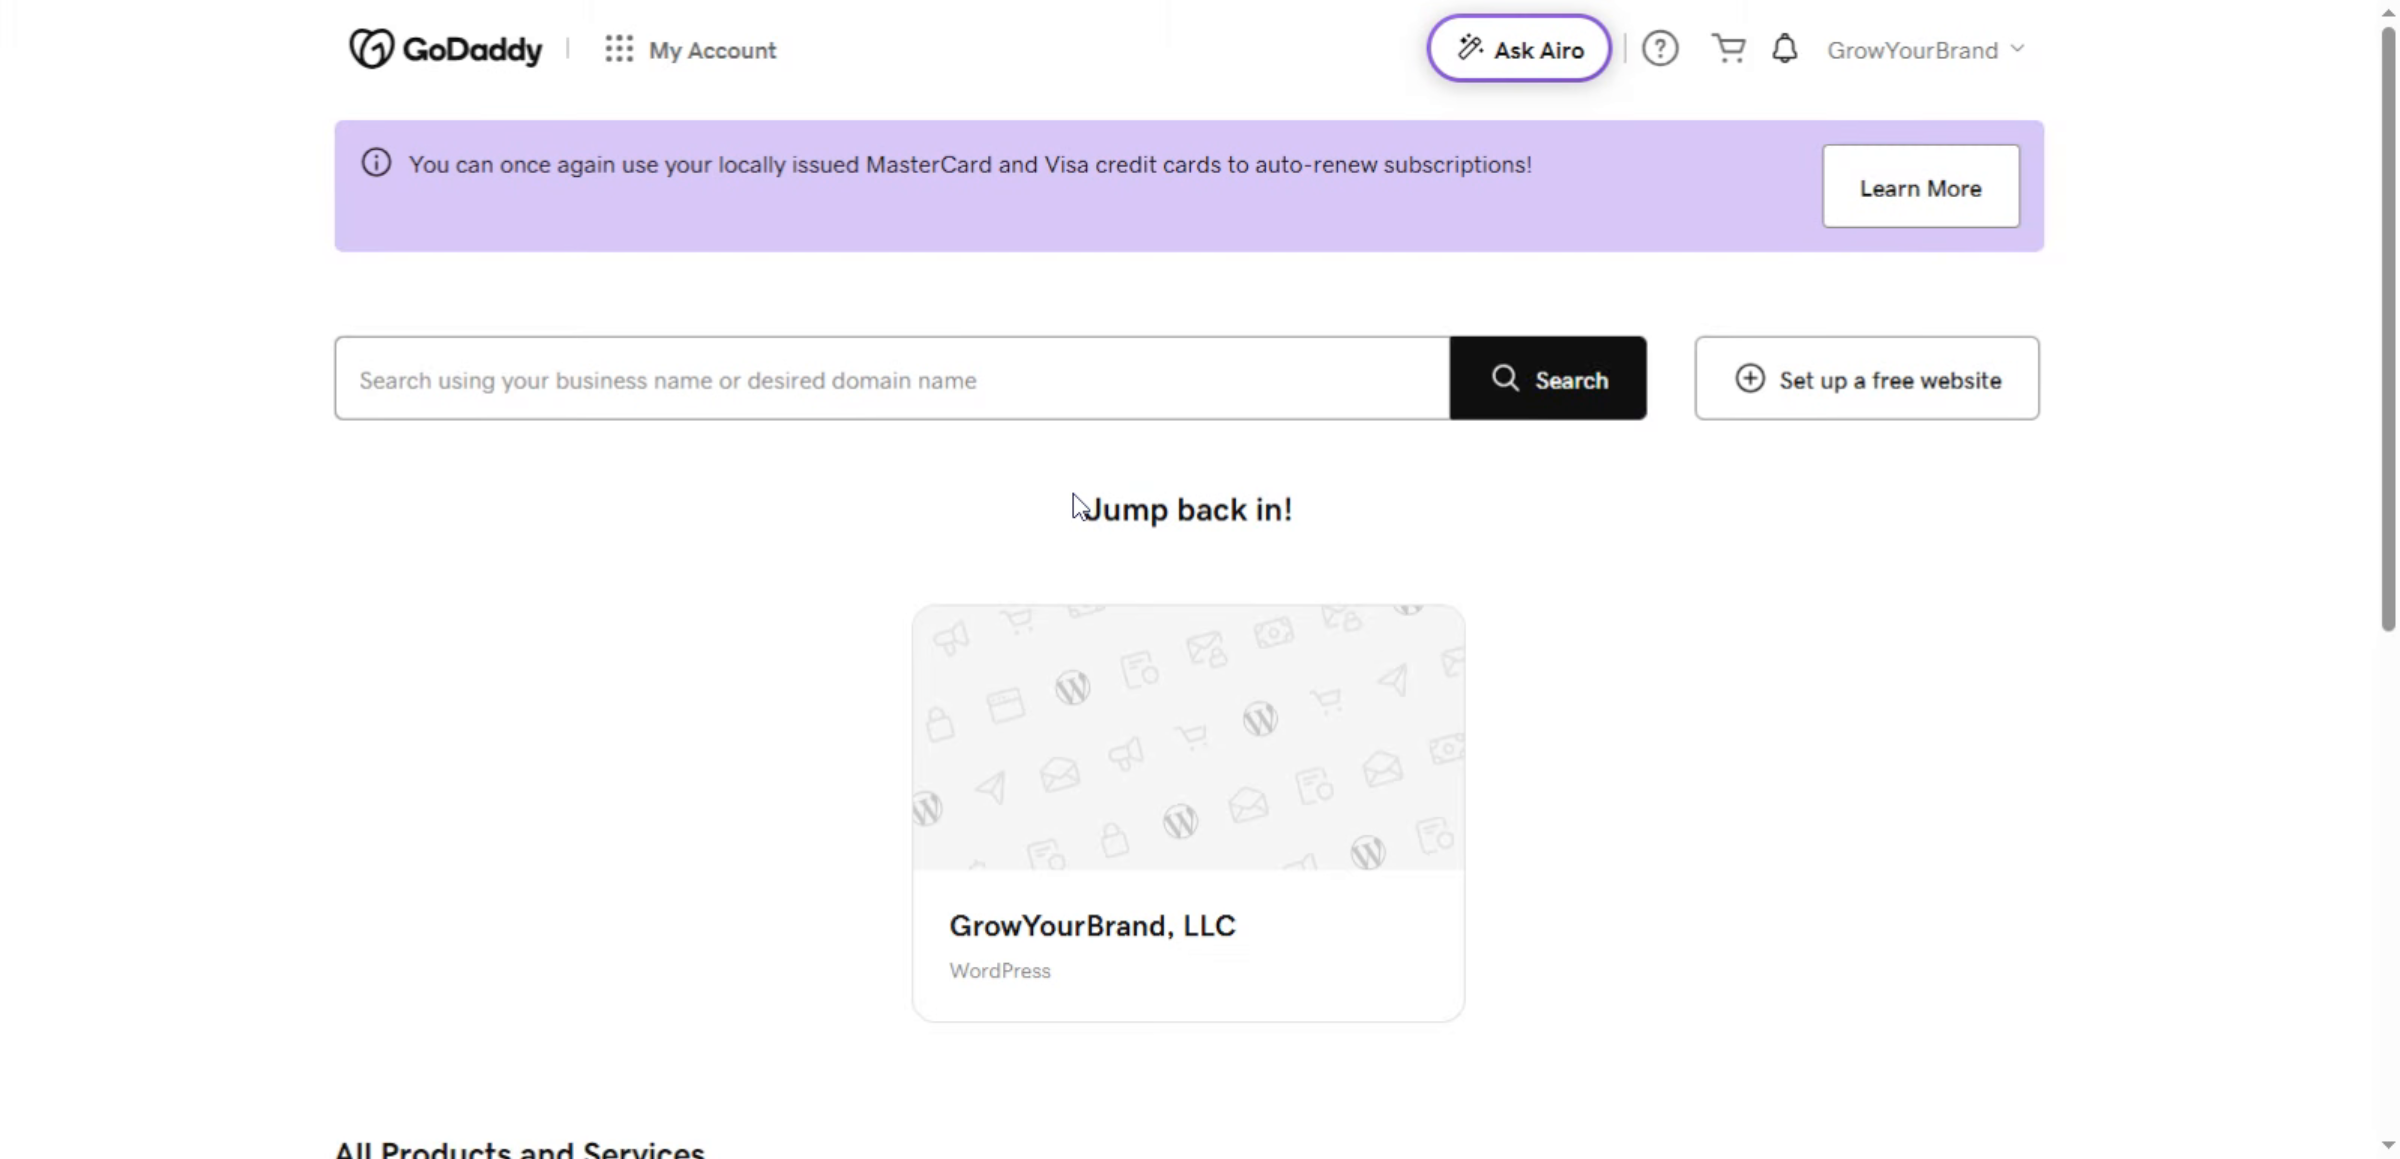
Task: Open the app launcher grid icon
Action: click(x=618, y=49)
